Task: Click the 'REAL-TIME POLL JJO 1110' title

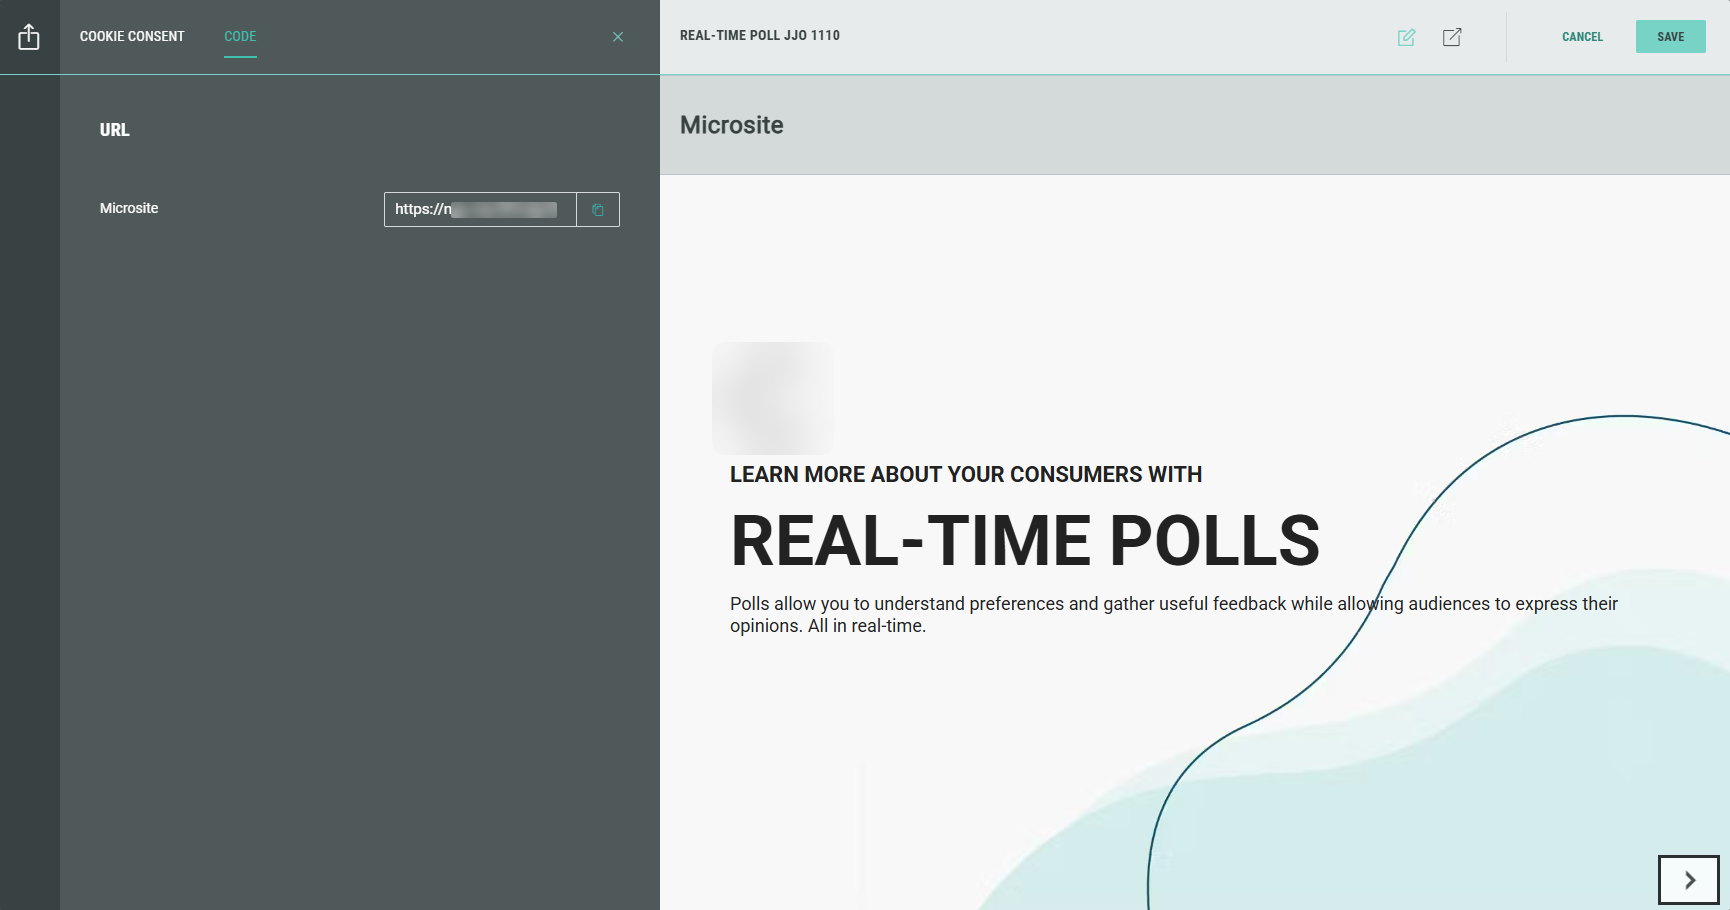Action: point(759,36)
